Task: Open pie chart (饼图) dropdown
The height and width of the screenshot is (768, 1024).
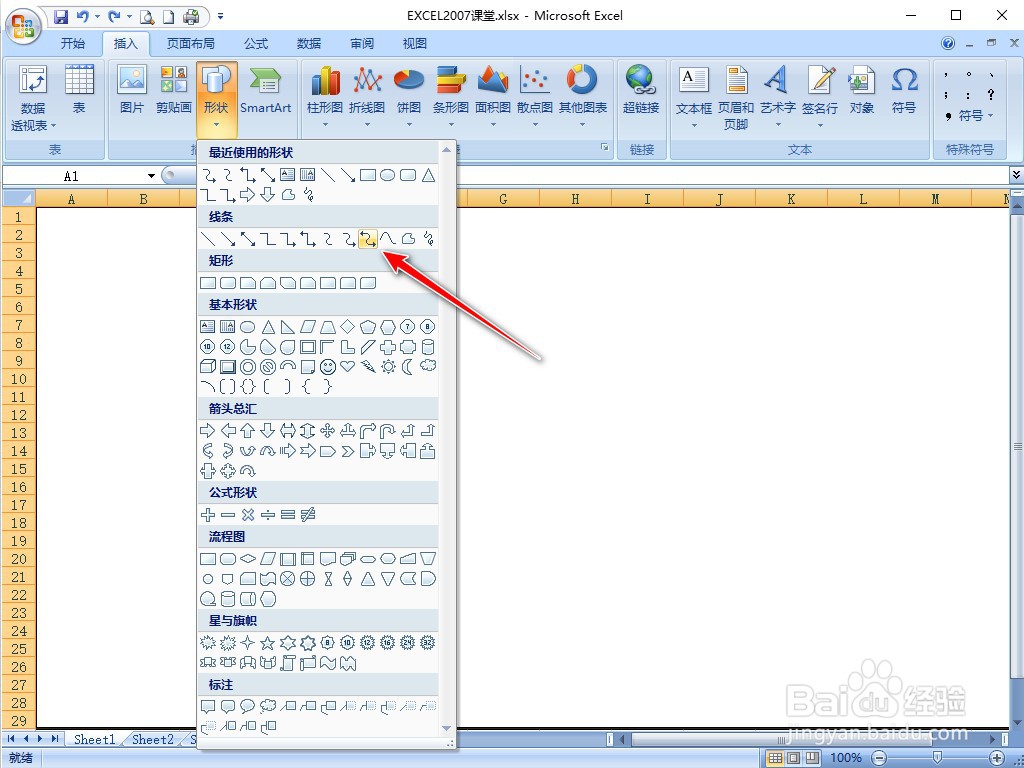Action: click(409, 97)
